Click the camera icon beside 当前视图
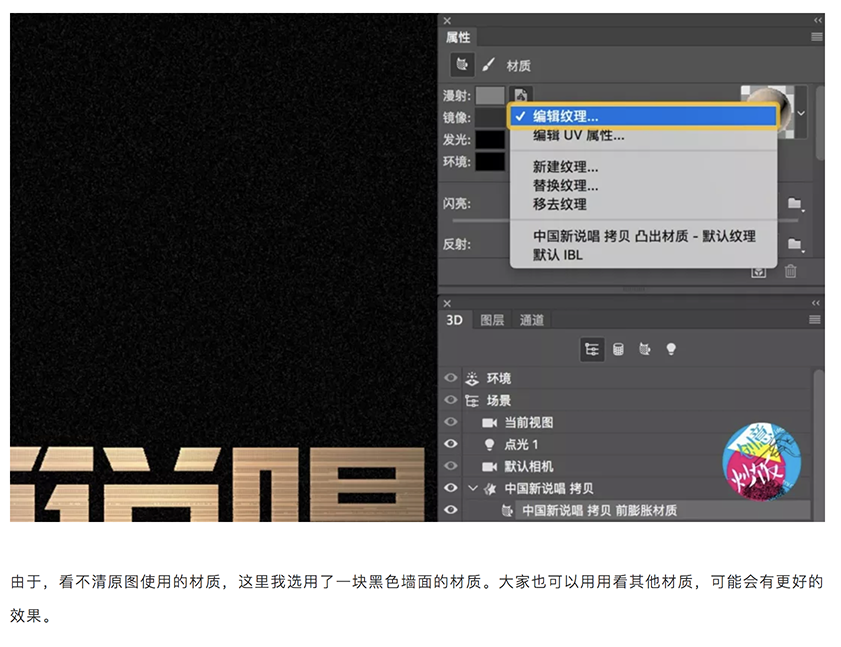 point(489,423)
